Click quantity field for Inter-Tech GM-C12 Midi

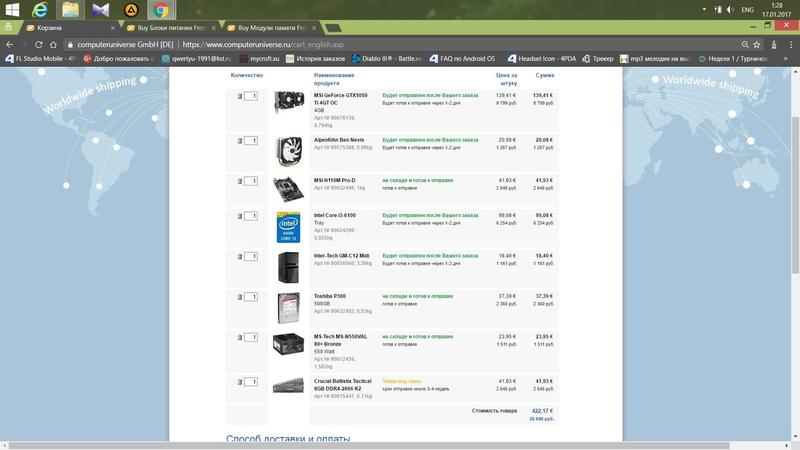coord(250,257)
